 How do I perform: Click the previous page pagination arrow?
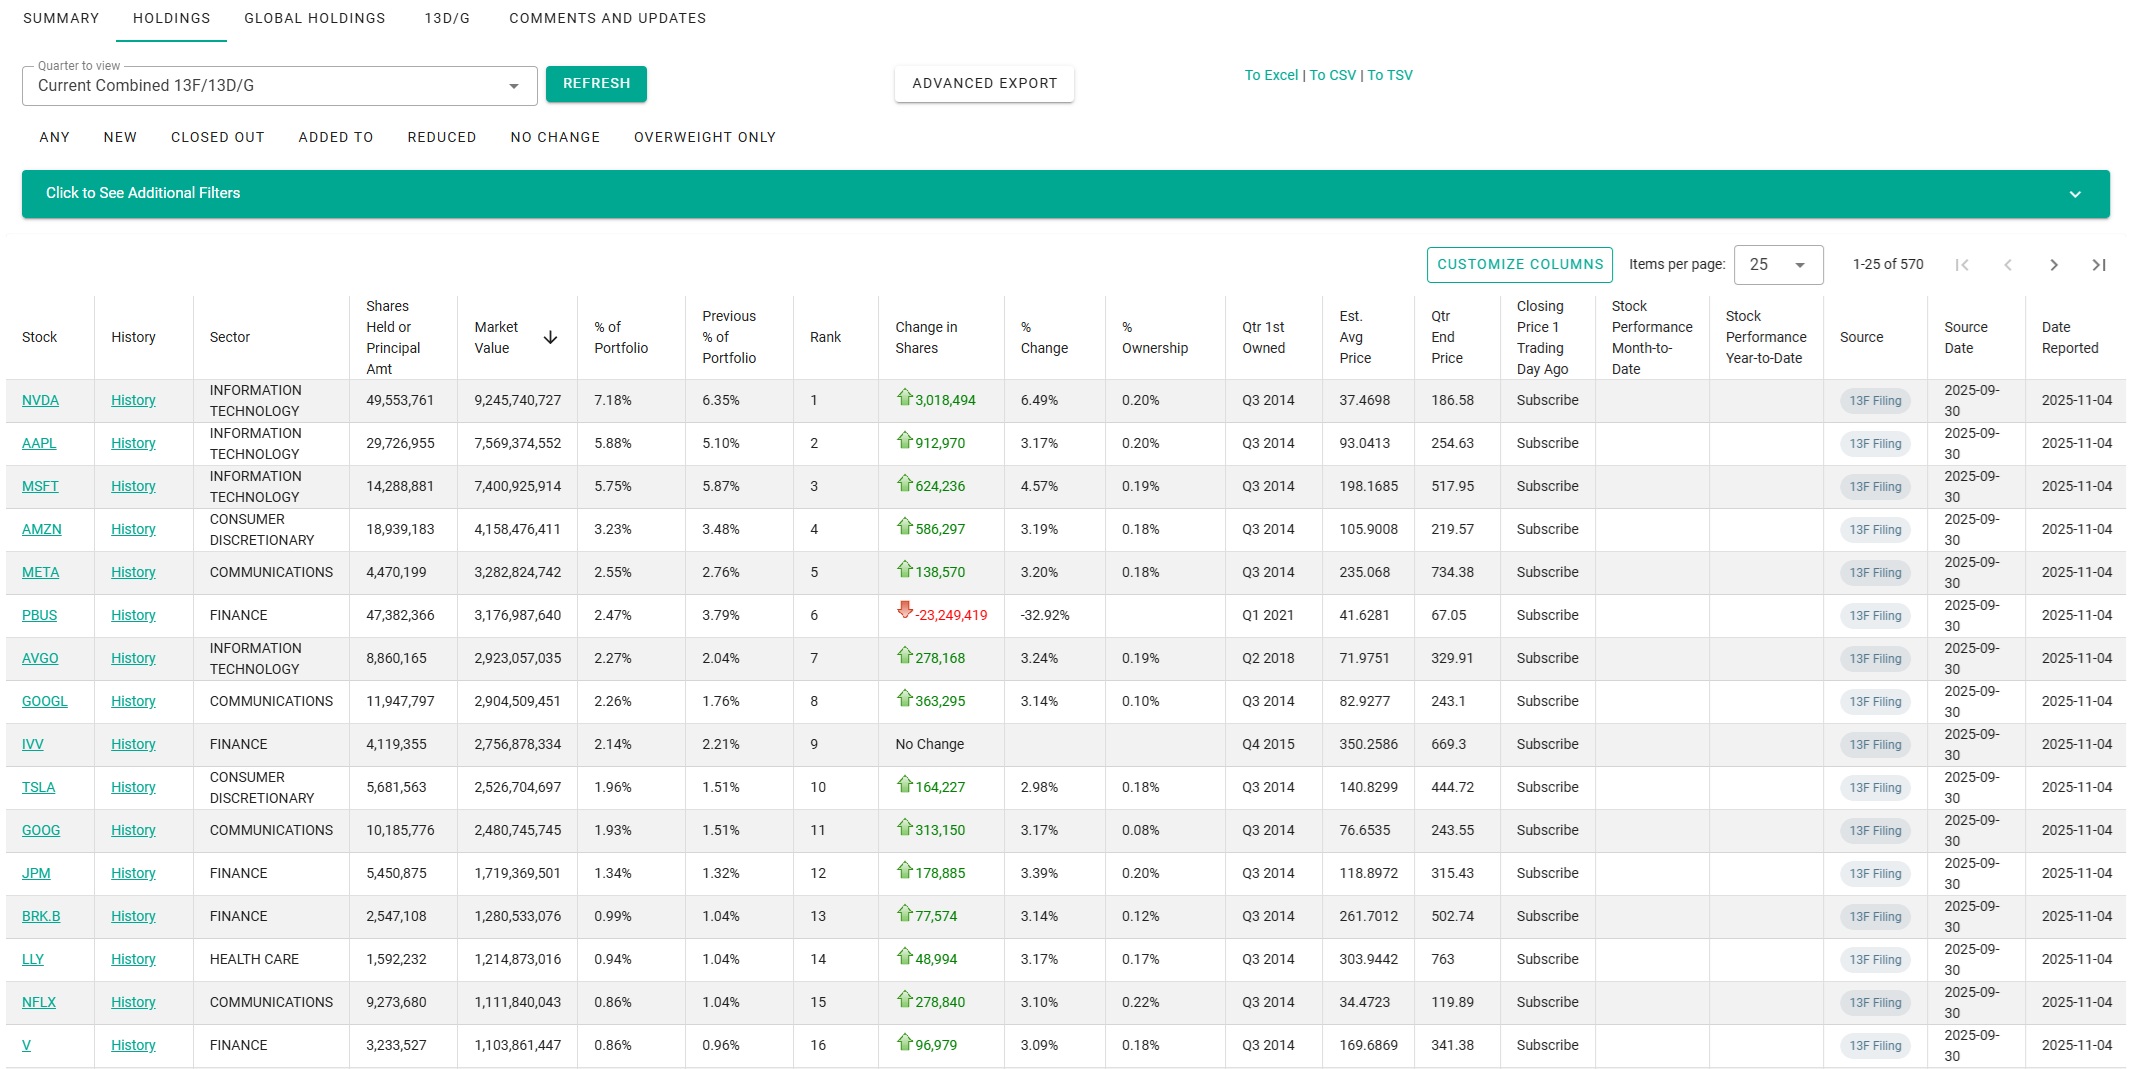point(2007,265)
